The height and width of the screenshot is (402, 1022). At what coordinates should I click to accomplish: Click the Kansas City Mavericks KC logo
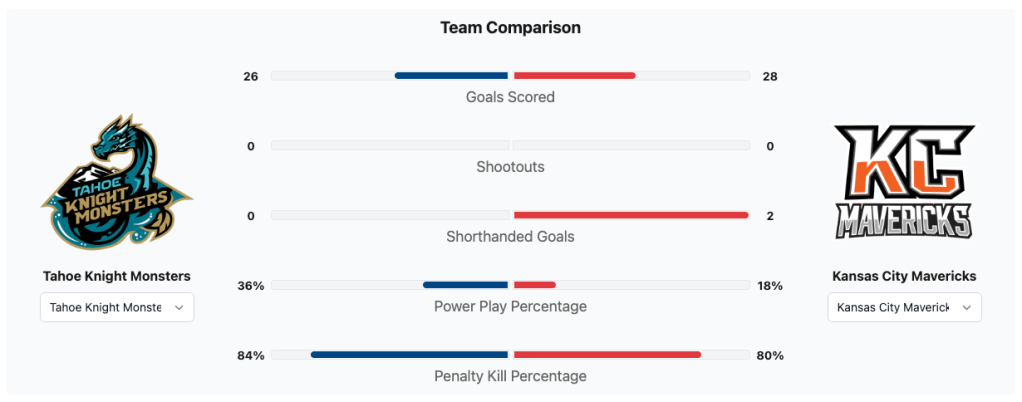coord(904,182)
